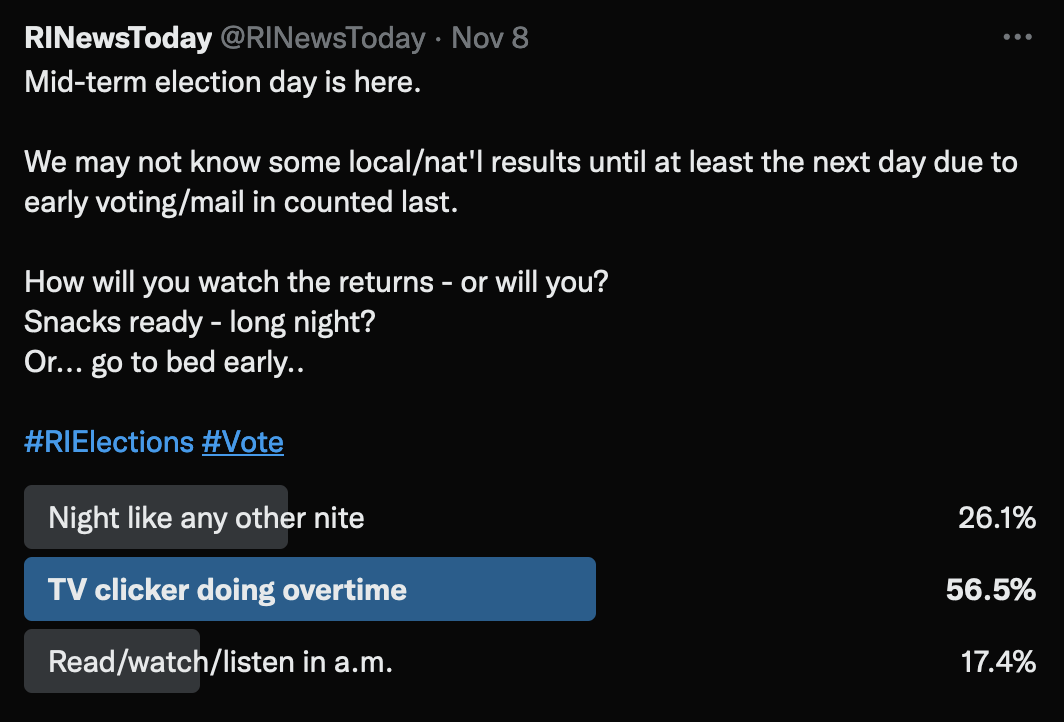Open the RINewsToday profile name

[x=118, y=38]
